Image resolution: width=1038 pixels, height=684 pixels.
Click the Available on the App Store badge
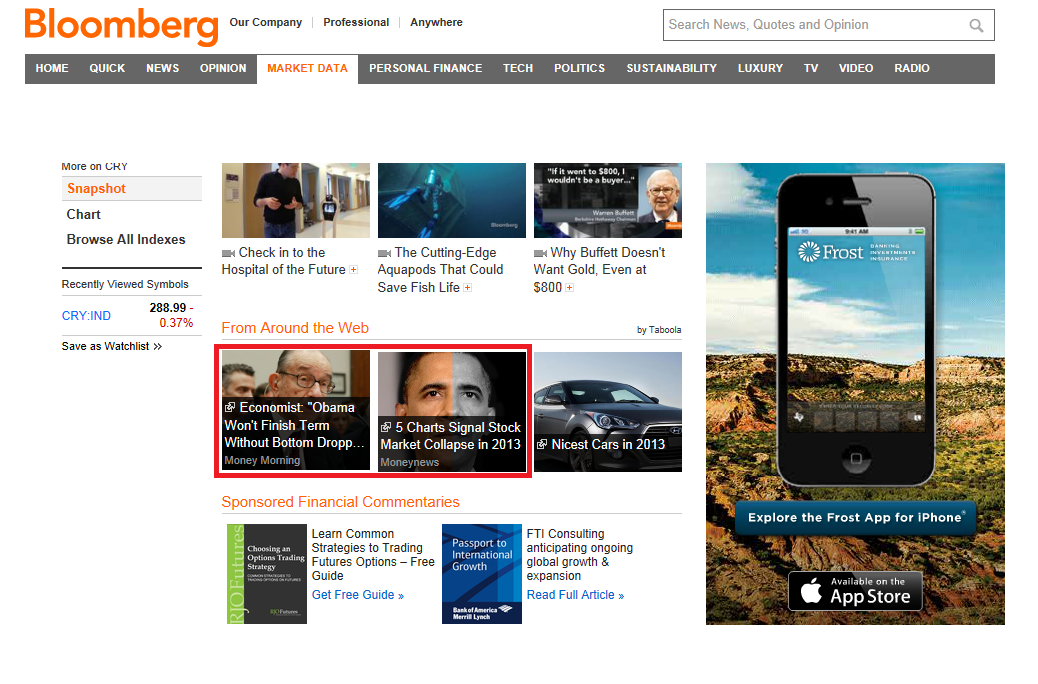pos(855,591)
